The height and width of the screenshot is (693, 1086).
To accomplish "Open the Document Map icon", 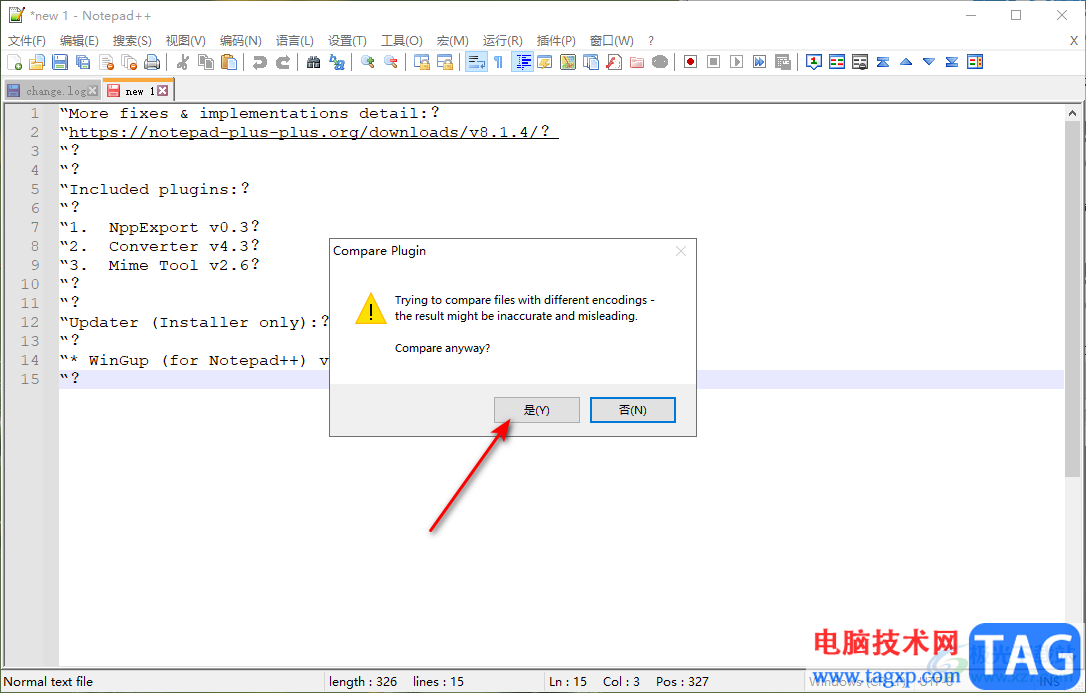I will coord(568,62).
